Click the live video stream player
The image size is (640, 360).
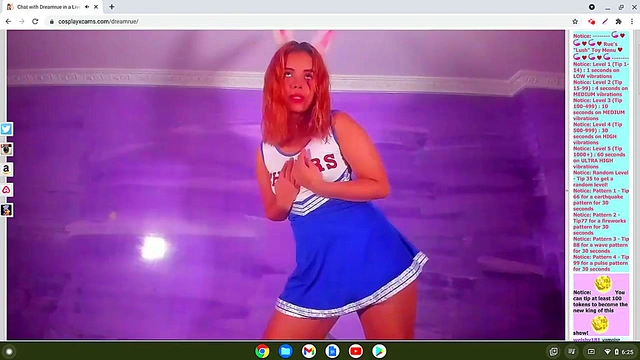click(x=286, y=184)
